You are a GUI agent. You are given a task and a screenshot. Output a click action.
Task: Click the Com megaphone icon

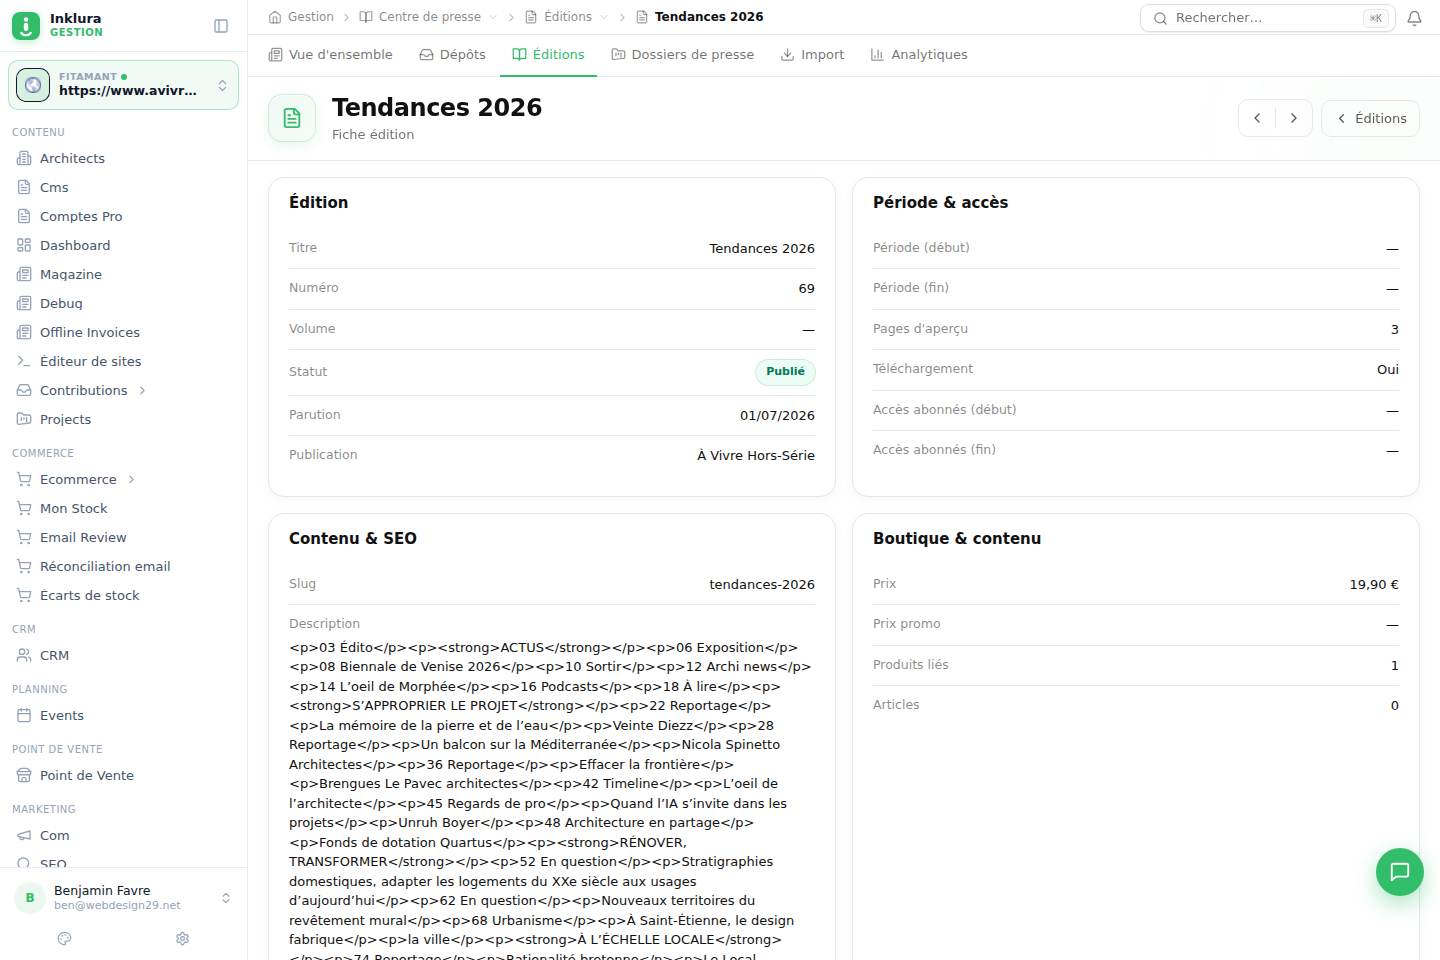(24, 835)
